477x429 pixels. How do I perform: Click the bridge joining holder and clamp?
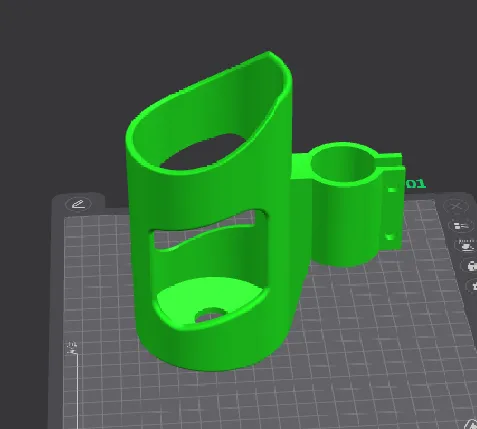[x=300, y=167]
